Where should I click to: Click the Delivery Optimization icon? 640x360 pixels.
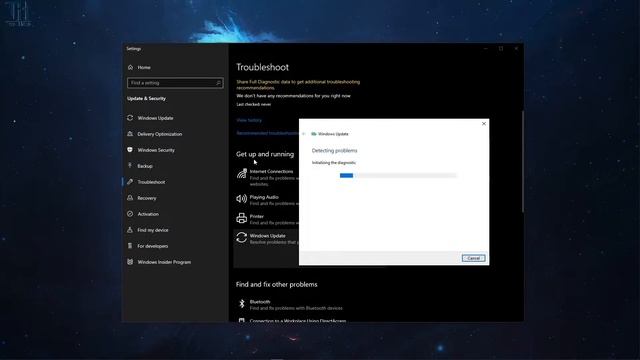point(130,134)
